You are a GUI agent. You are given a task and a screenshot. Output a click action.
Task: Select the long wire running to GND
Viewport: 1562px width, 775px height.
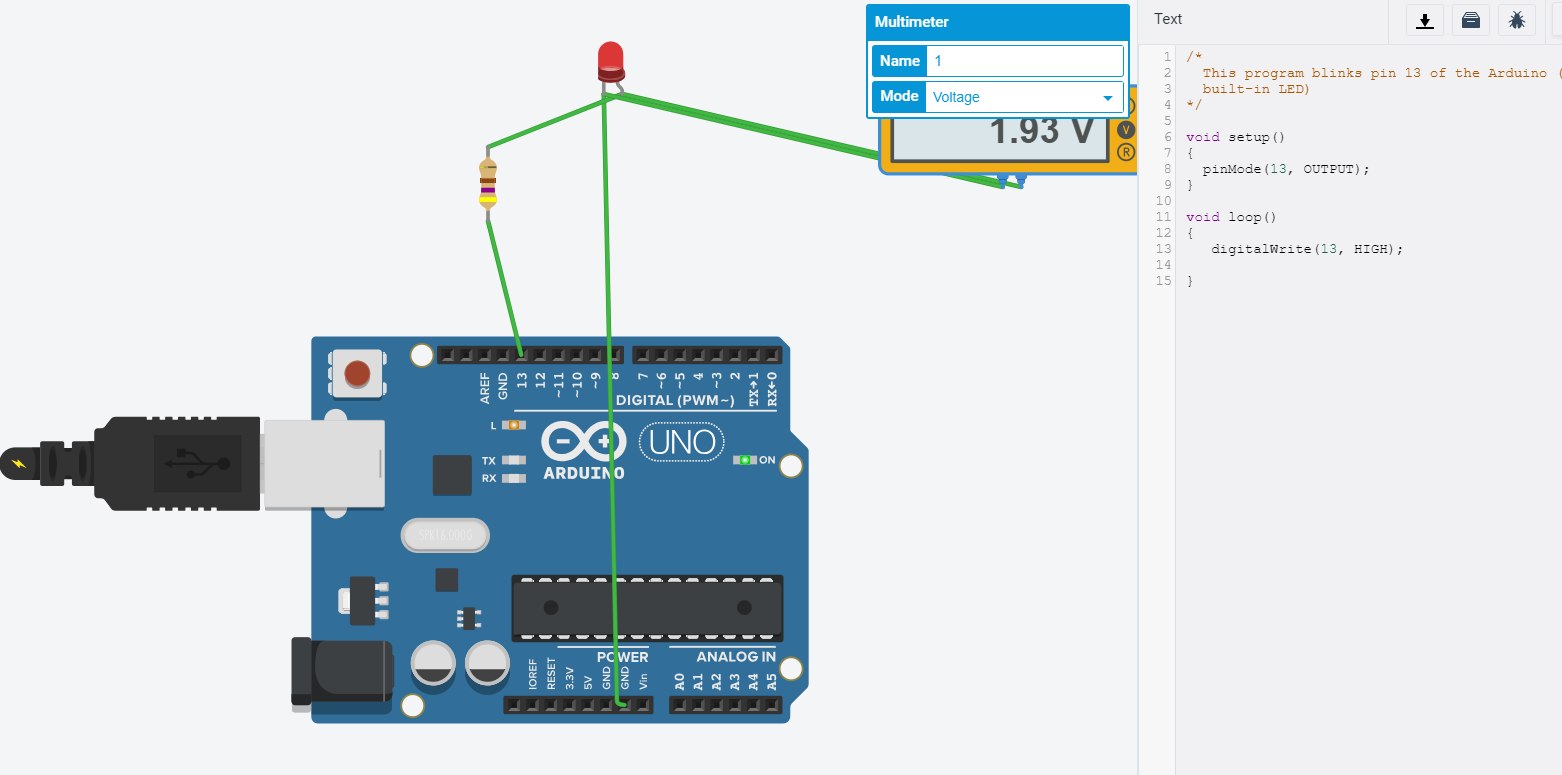click(613, 400)
